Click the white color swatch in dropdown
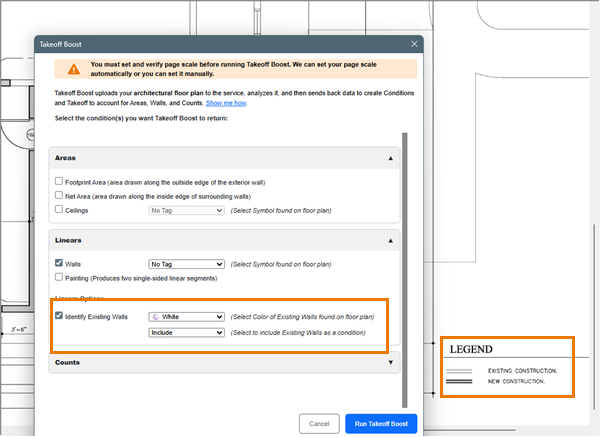The height and width of the screenshot is (437, 600). [x=156, y=317]
